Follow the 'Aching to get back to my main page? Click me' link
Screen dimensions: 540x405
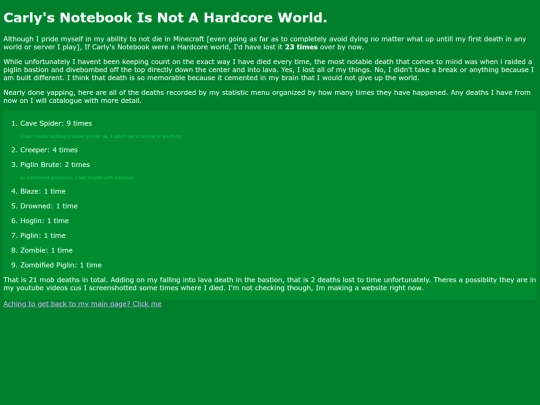pos(82,304)
